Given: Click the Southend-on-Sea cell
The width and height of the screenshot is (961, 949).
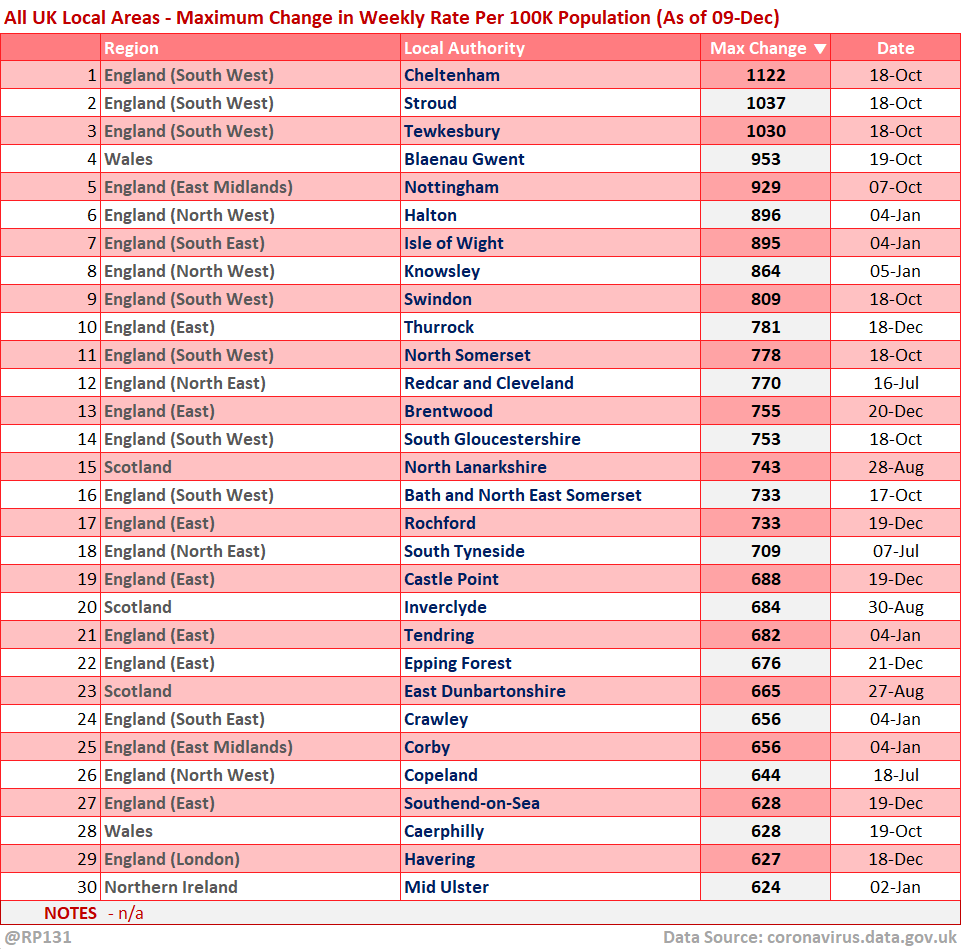Looking at the screenshot, I should pos(550,803).
